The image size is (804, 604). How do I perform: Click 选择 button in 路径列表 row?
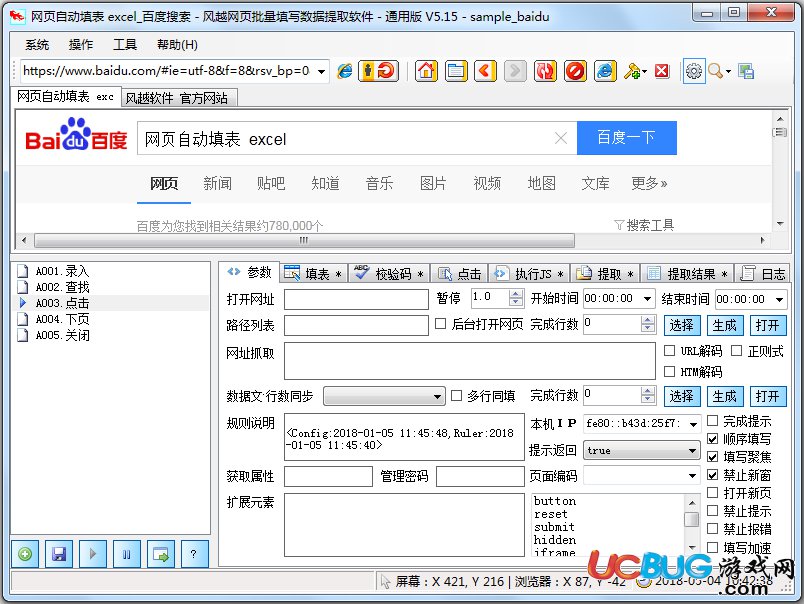[681, 325]
